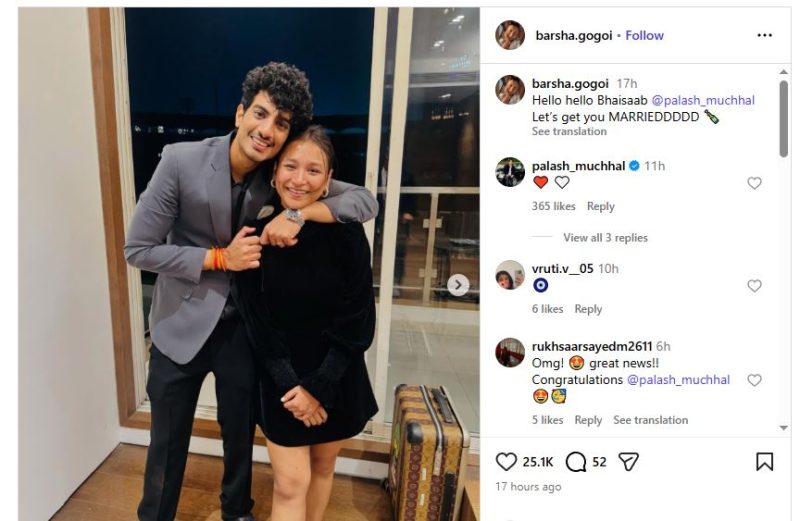Like the post with the heart icon
800x521 pixels.
click(507, 461)
